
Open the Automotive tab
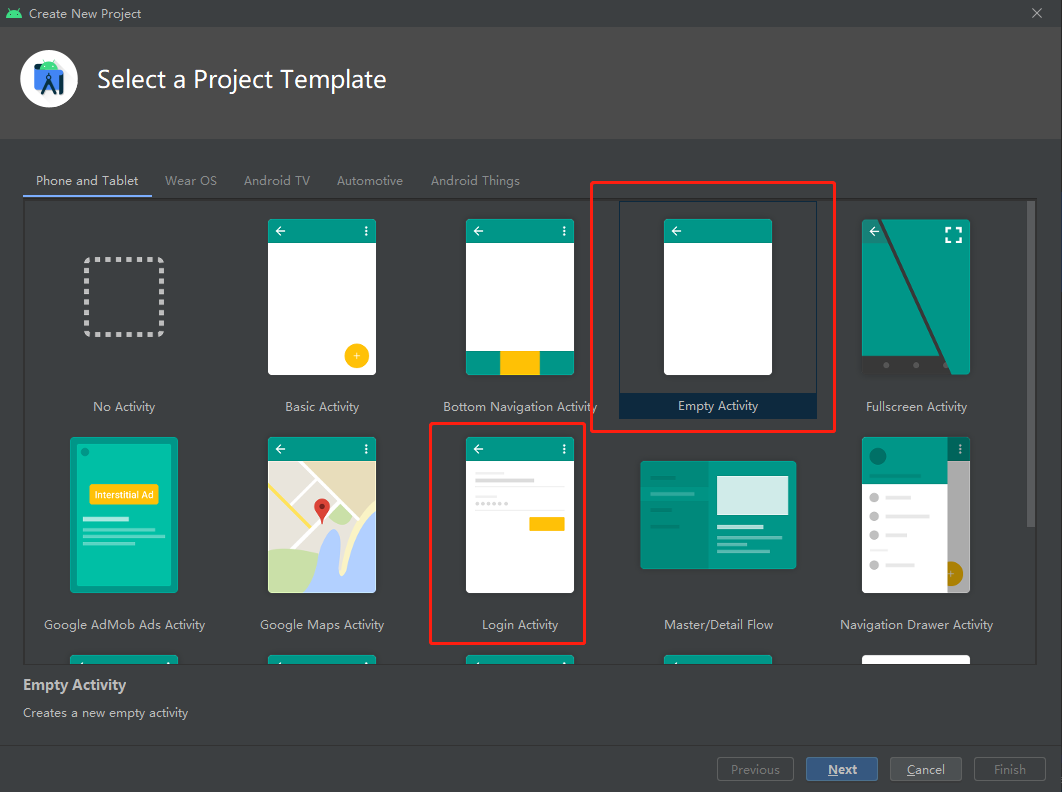(x=370, y=181)
